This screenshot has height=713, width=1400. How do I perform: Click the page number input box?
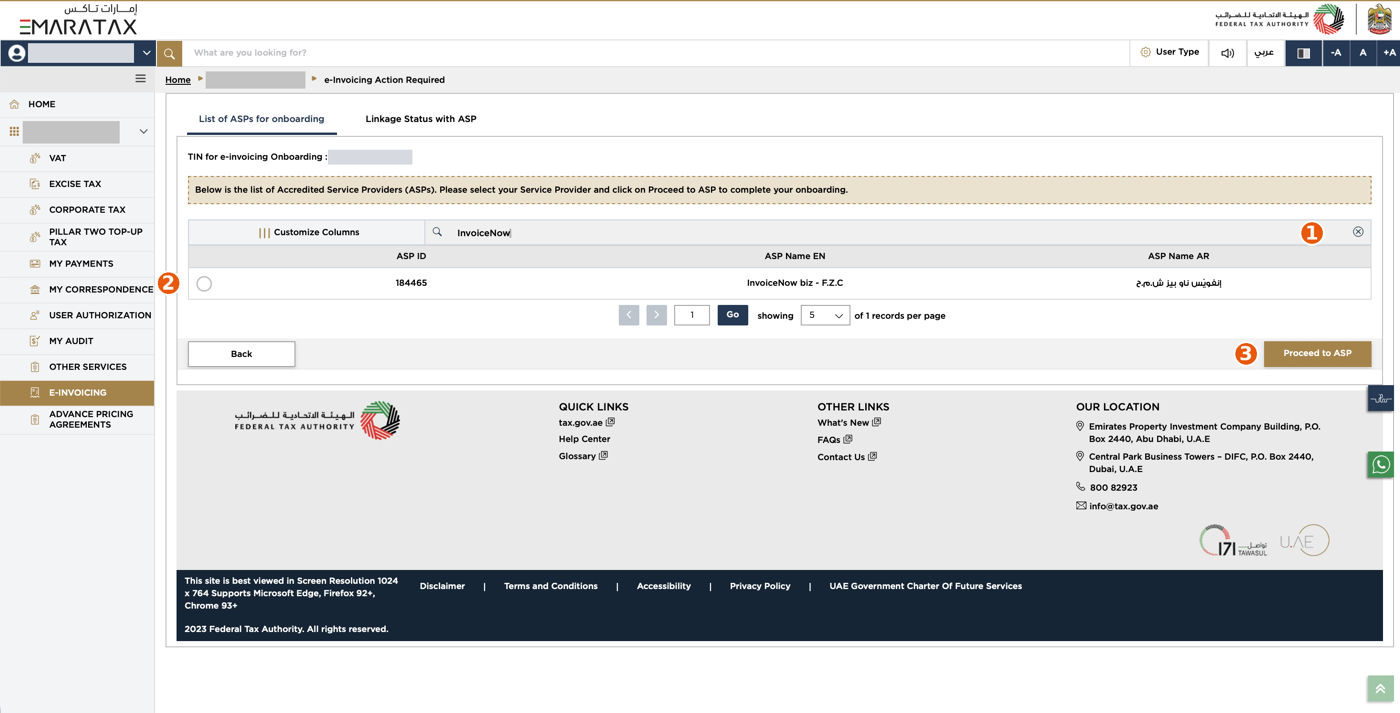pos(692,315)
